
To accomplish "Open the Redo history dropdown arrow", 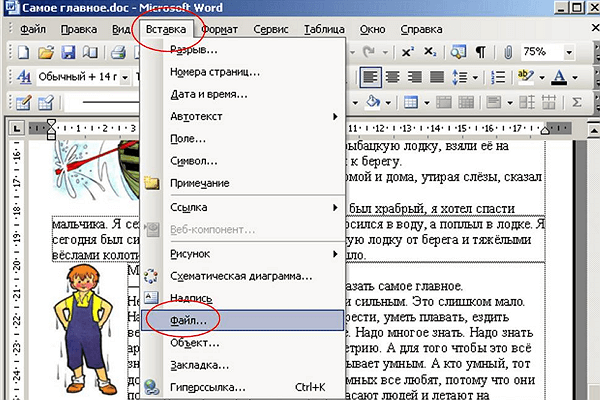I will tap(385, 52).
